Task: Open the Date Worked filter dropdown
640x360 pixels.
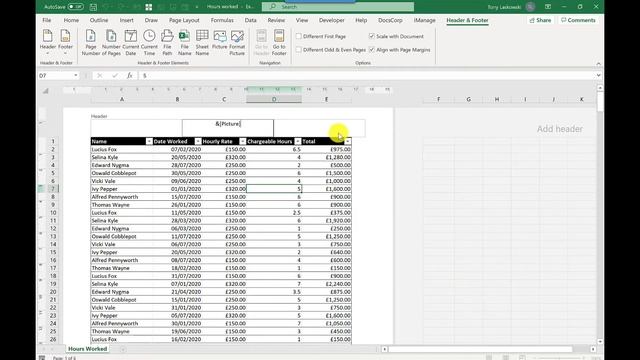Action: click(x=198, y=141)
